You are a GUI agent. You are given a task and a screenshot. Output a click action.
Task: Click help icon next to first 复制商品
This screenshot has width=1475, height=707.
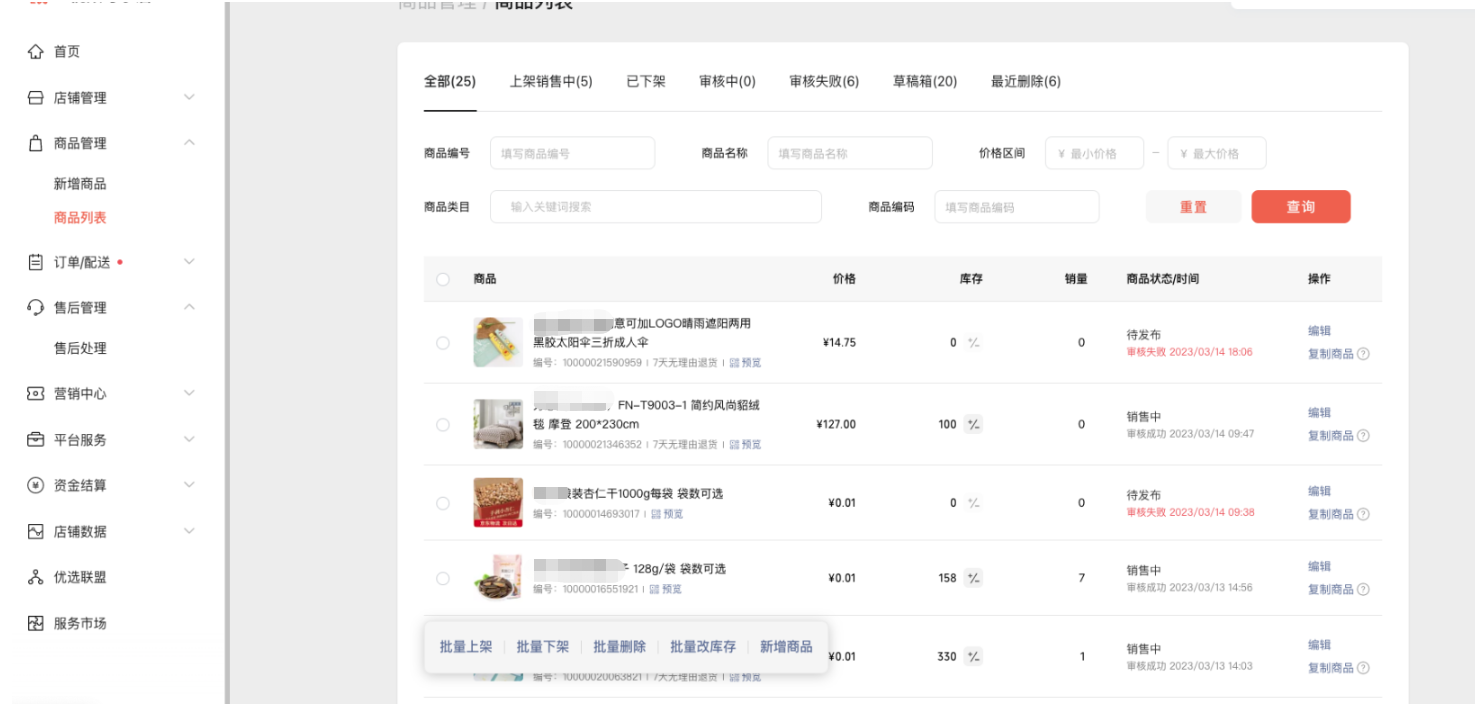click(x=1363, y=354)
